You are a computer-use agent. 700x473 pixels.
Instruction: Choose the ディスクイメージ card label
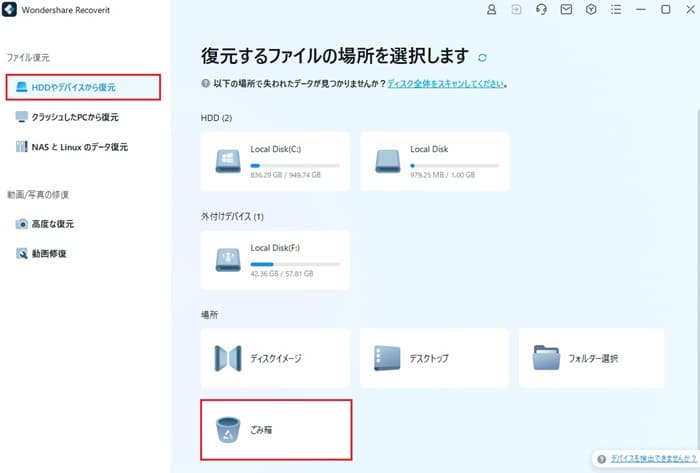pyautogui.click(x=275, y=358)
